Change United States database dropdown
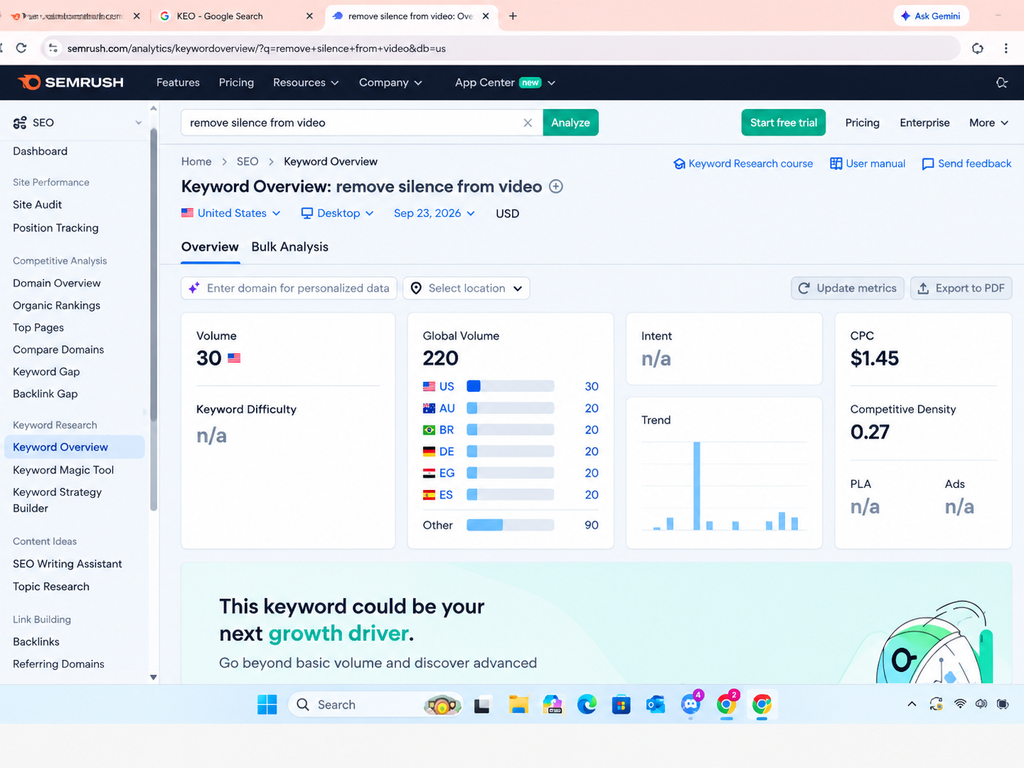The image size is (1024, 768). [x=231, y=213]
